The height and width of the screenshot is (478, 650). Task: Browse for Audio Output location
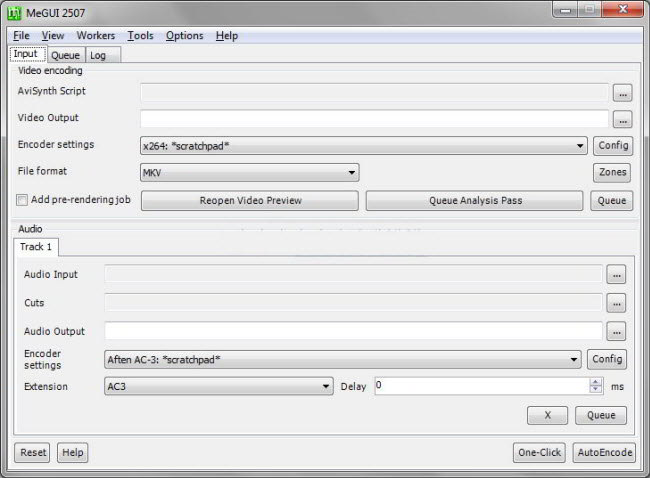616,331
